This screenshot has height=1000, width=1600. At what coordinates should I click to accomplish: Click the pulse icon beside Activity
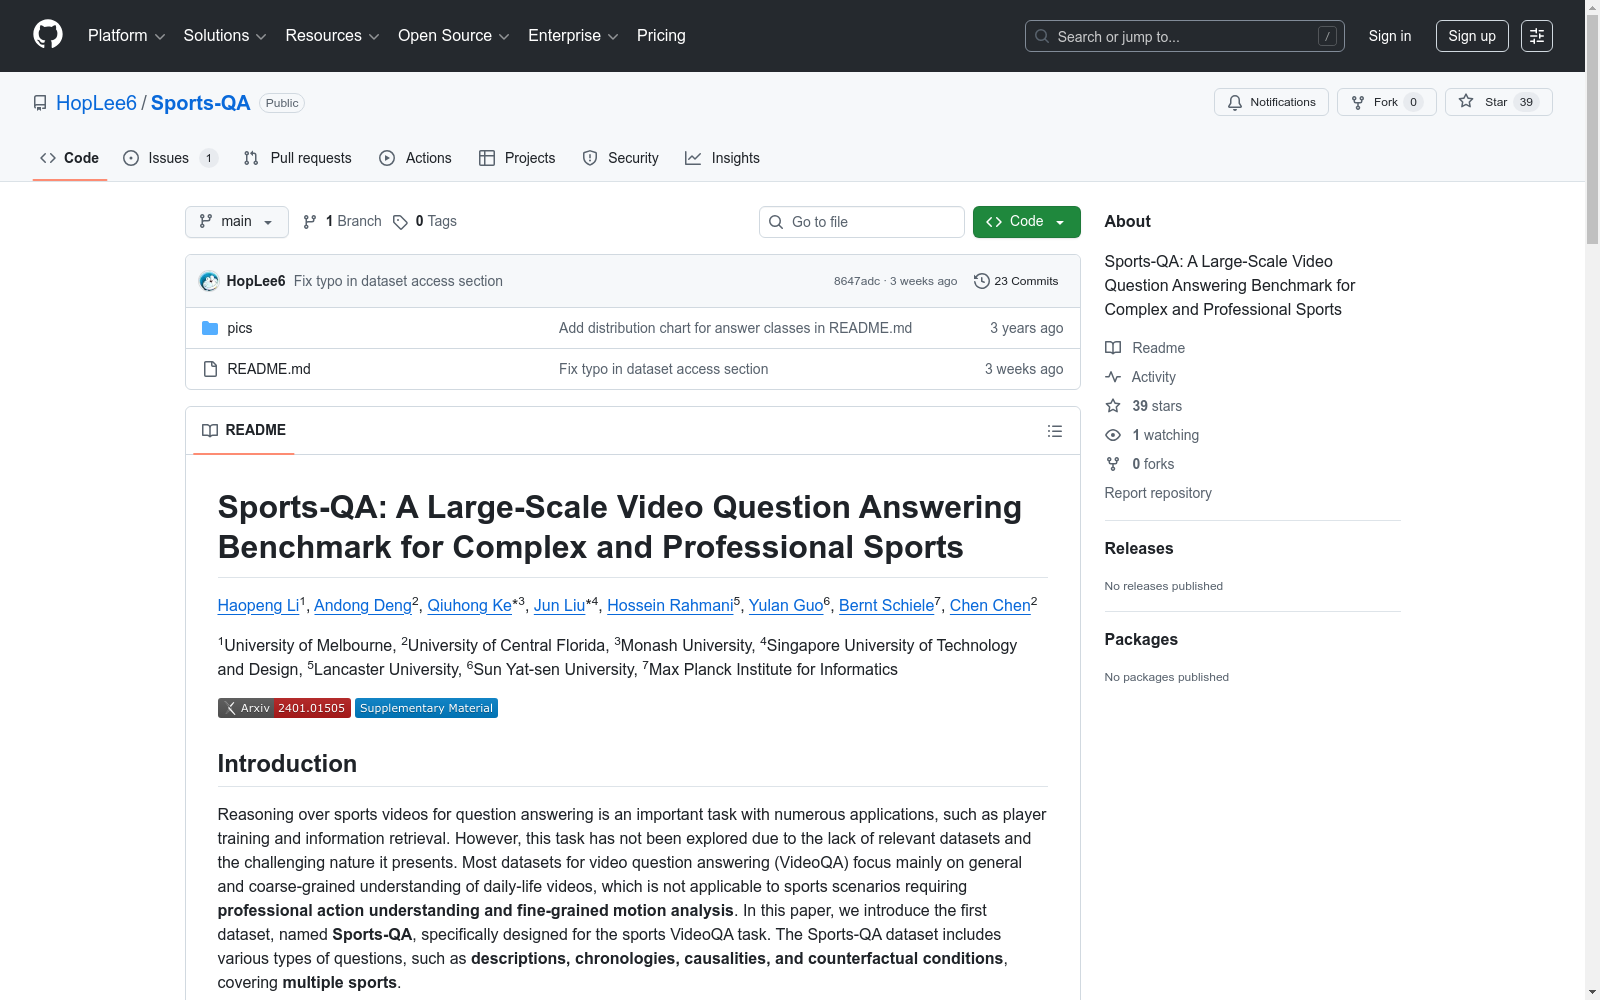1113,377
